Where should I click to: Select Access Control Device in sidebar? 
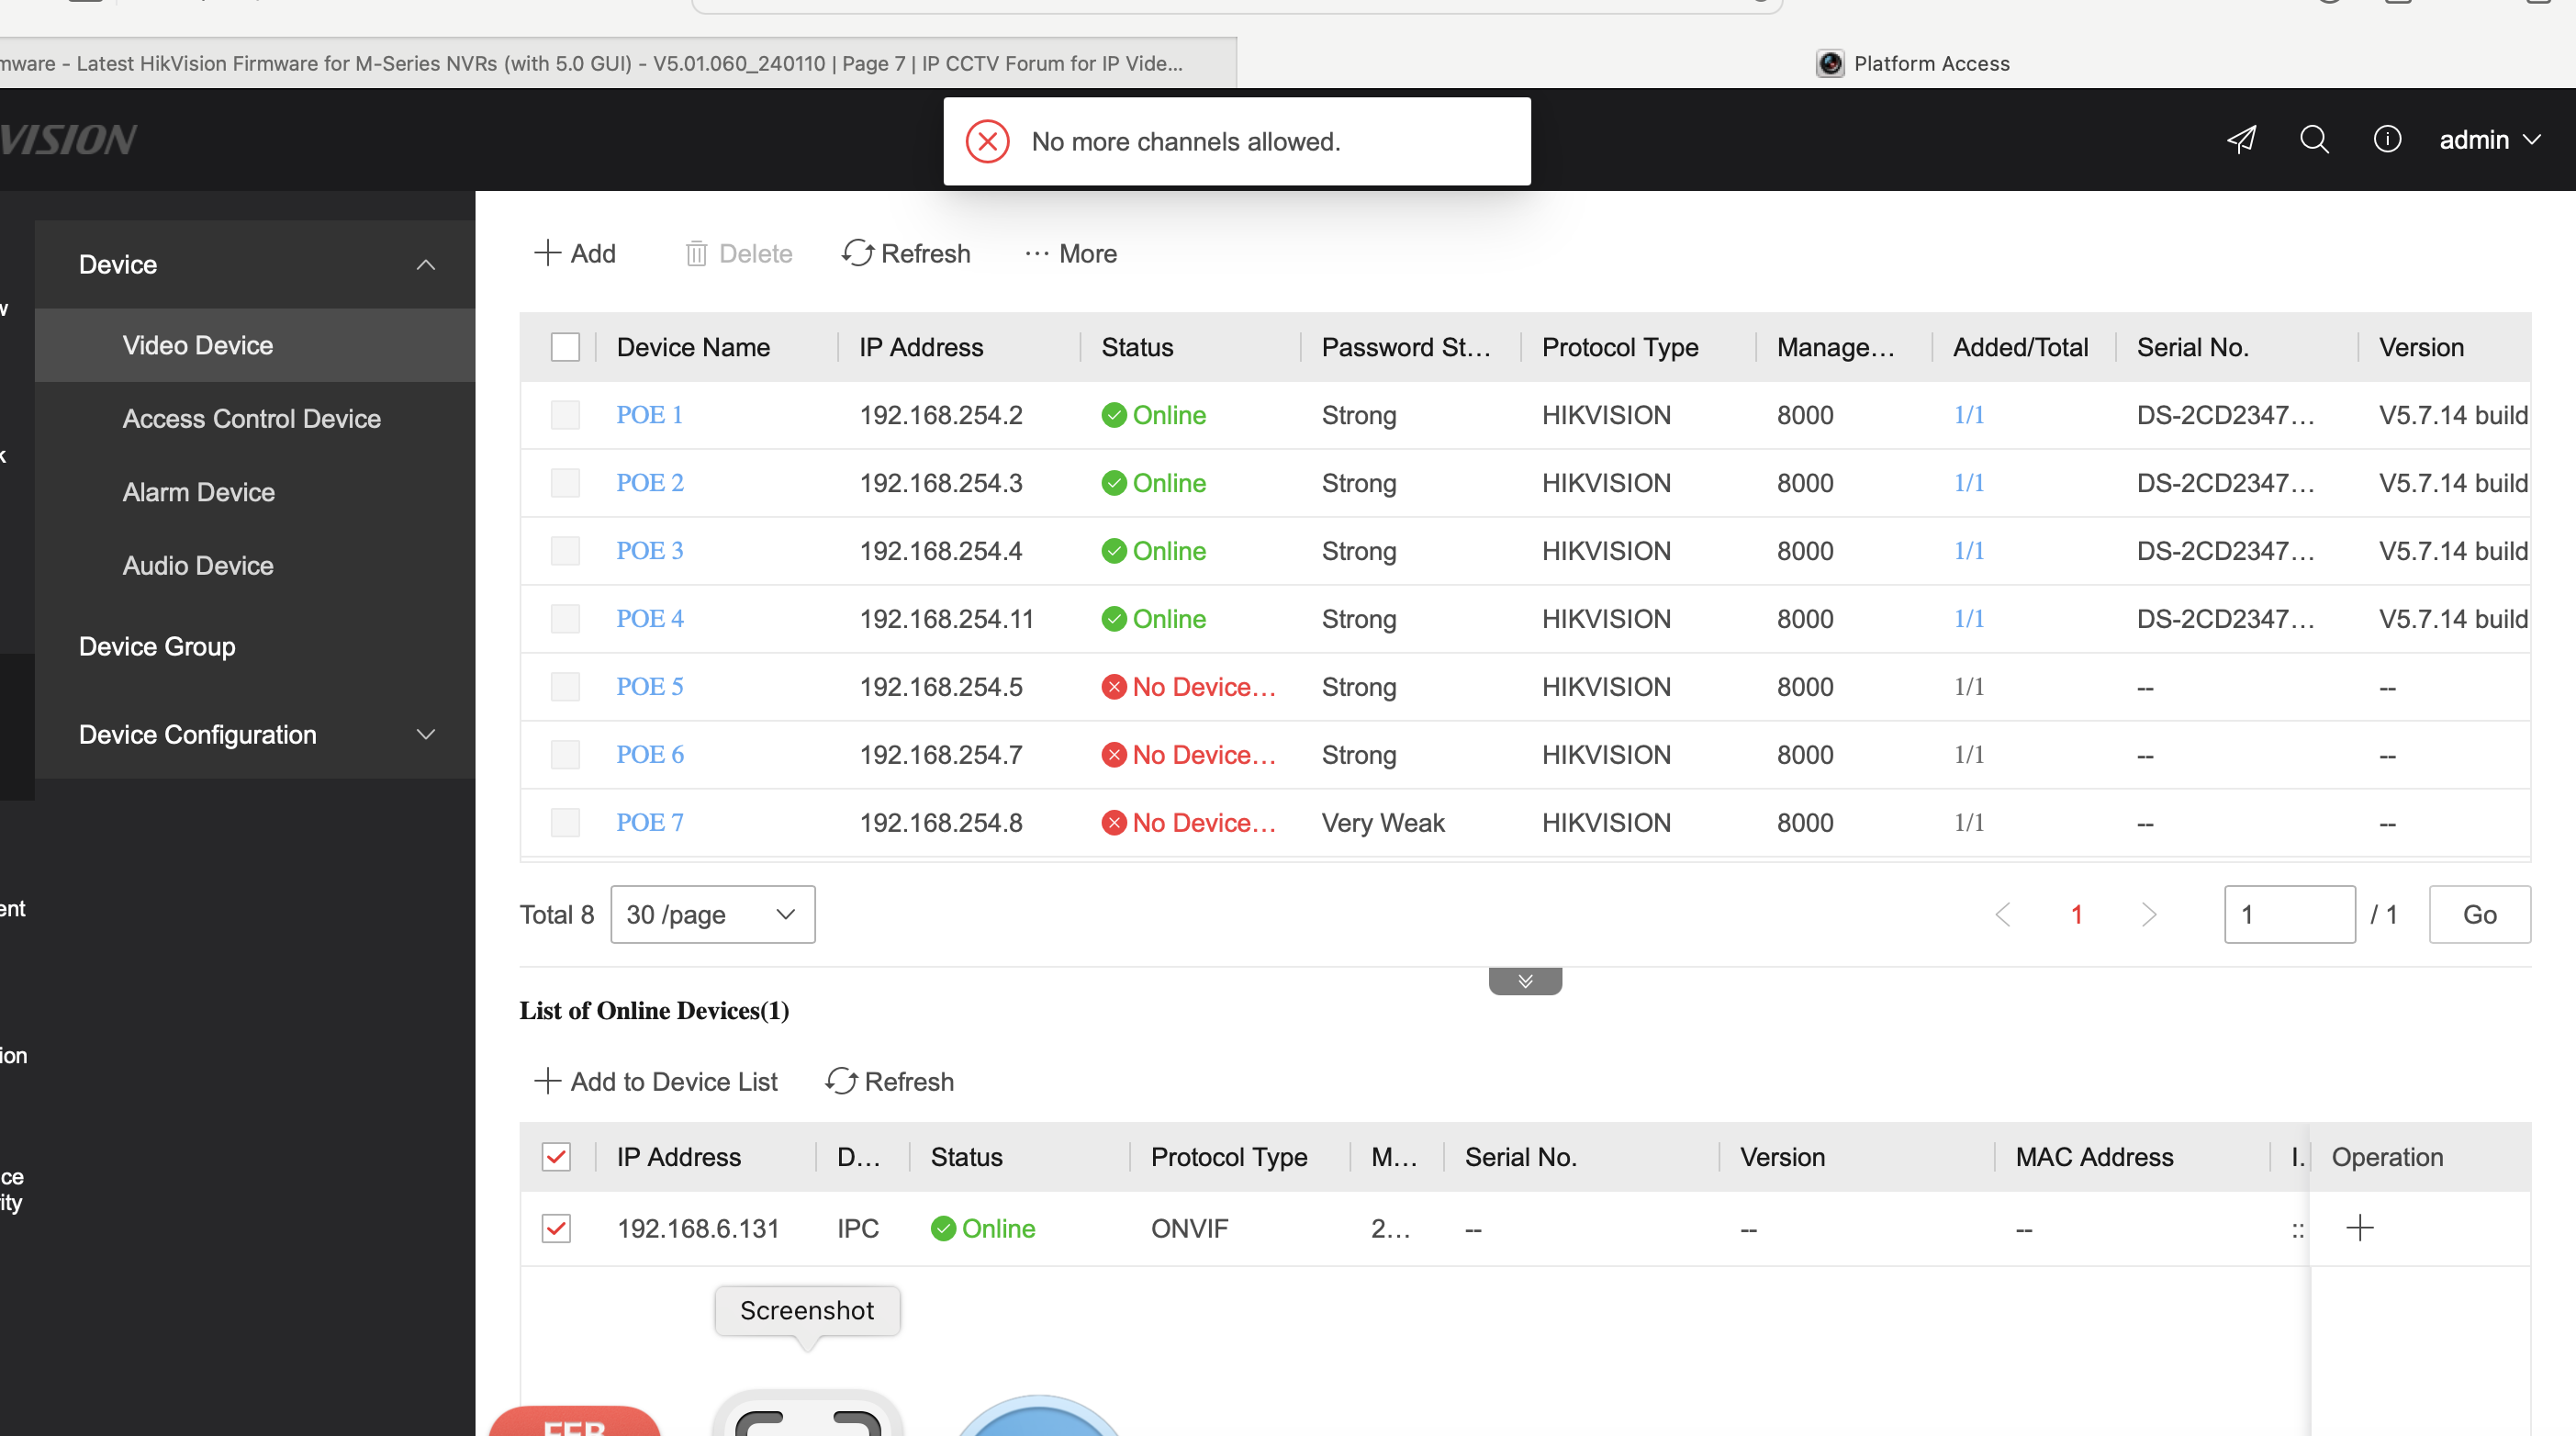pos(251,419)
